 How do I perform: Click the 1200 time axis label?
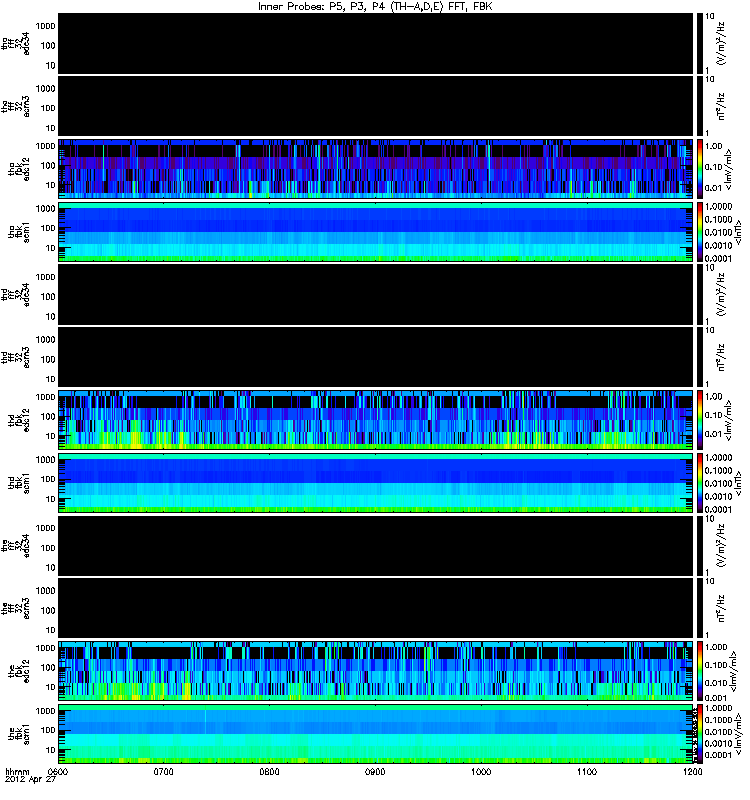click(692, 771)
